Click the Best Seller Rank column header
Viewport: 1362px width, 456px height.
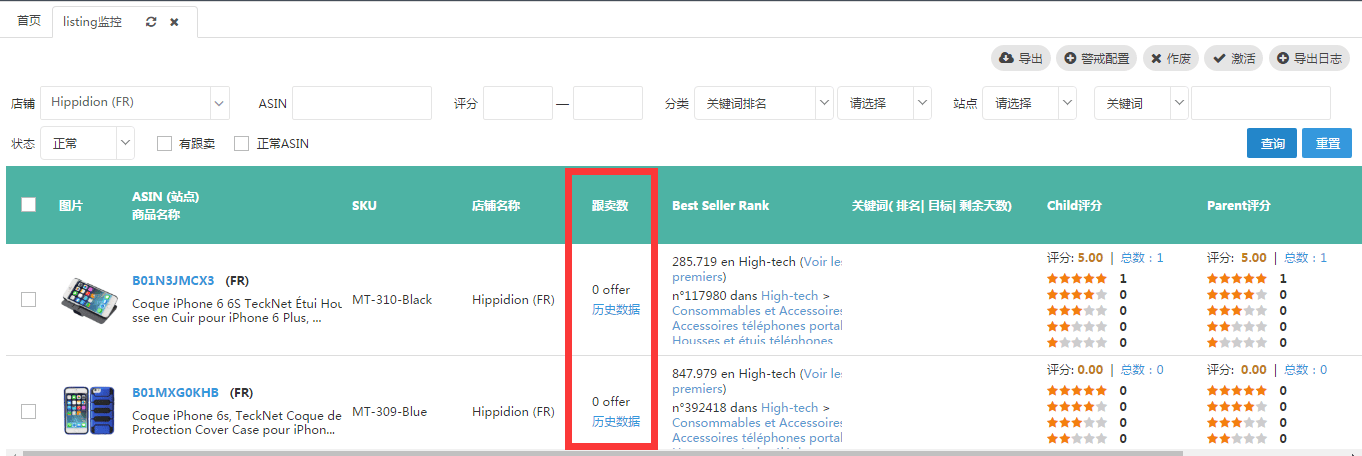point(721,205)
